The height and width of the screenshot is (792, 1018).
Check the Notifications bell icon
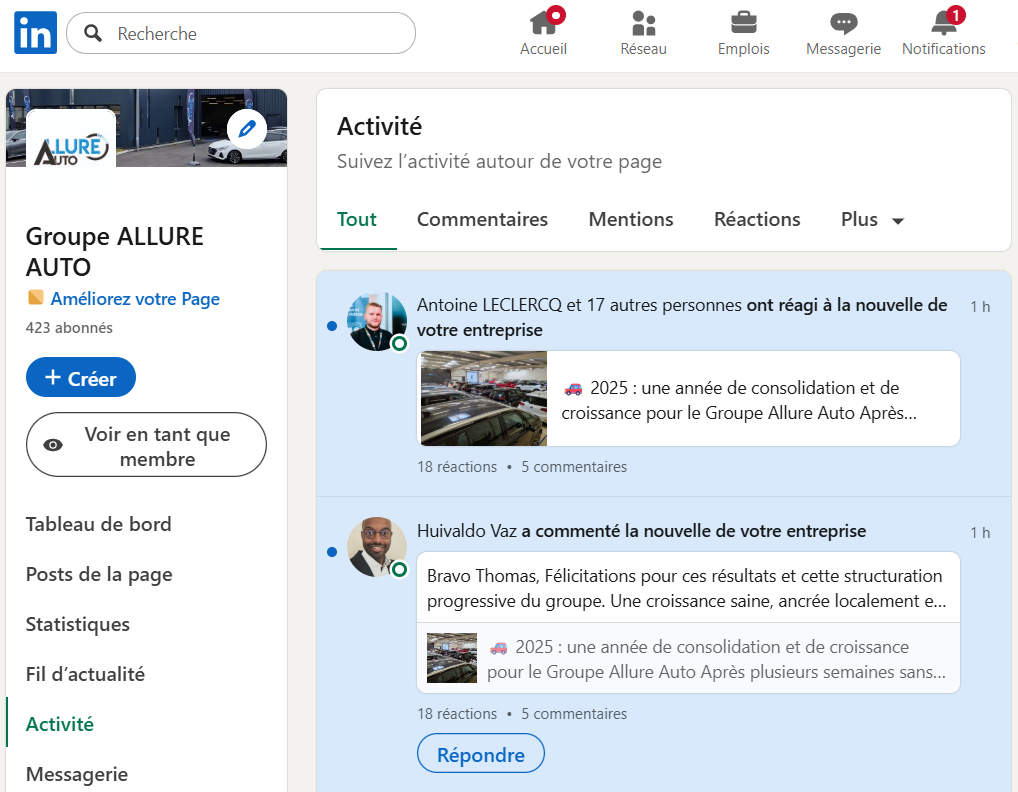tap(943, 23)
